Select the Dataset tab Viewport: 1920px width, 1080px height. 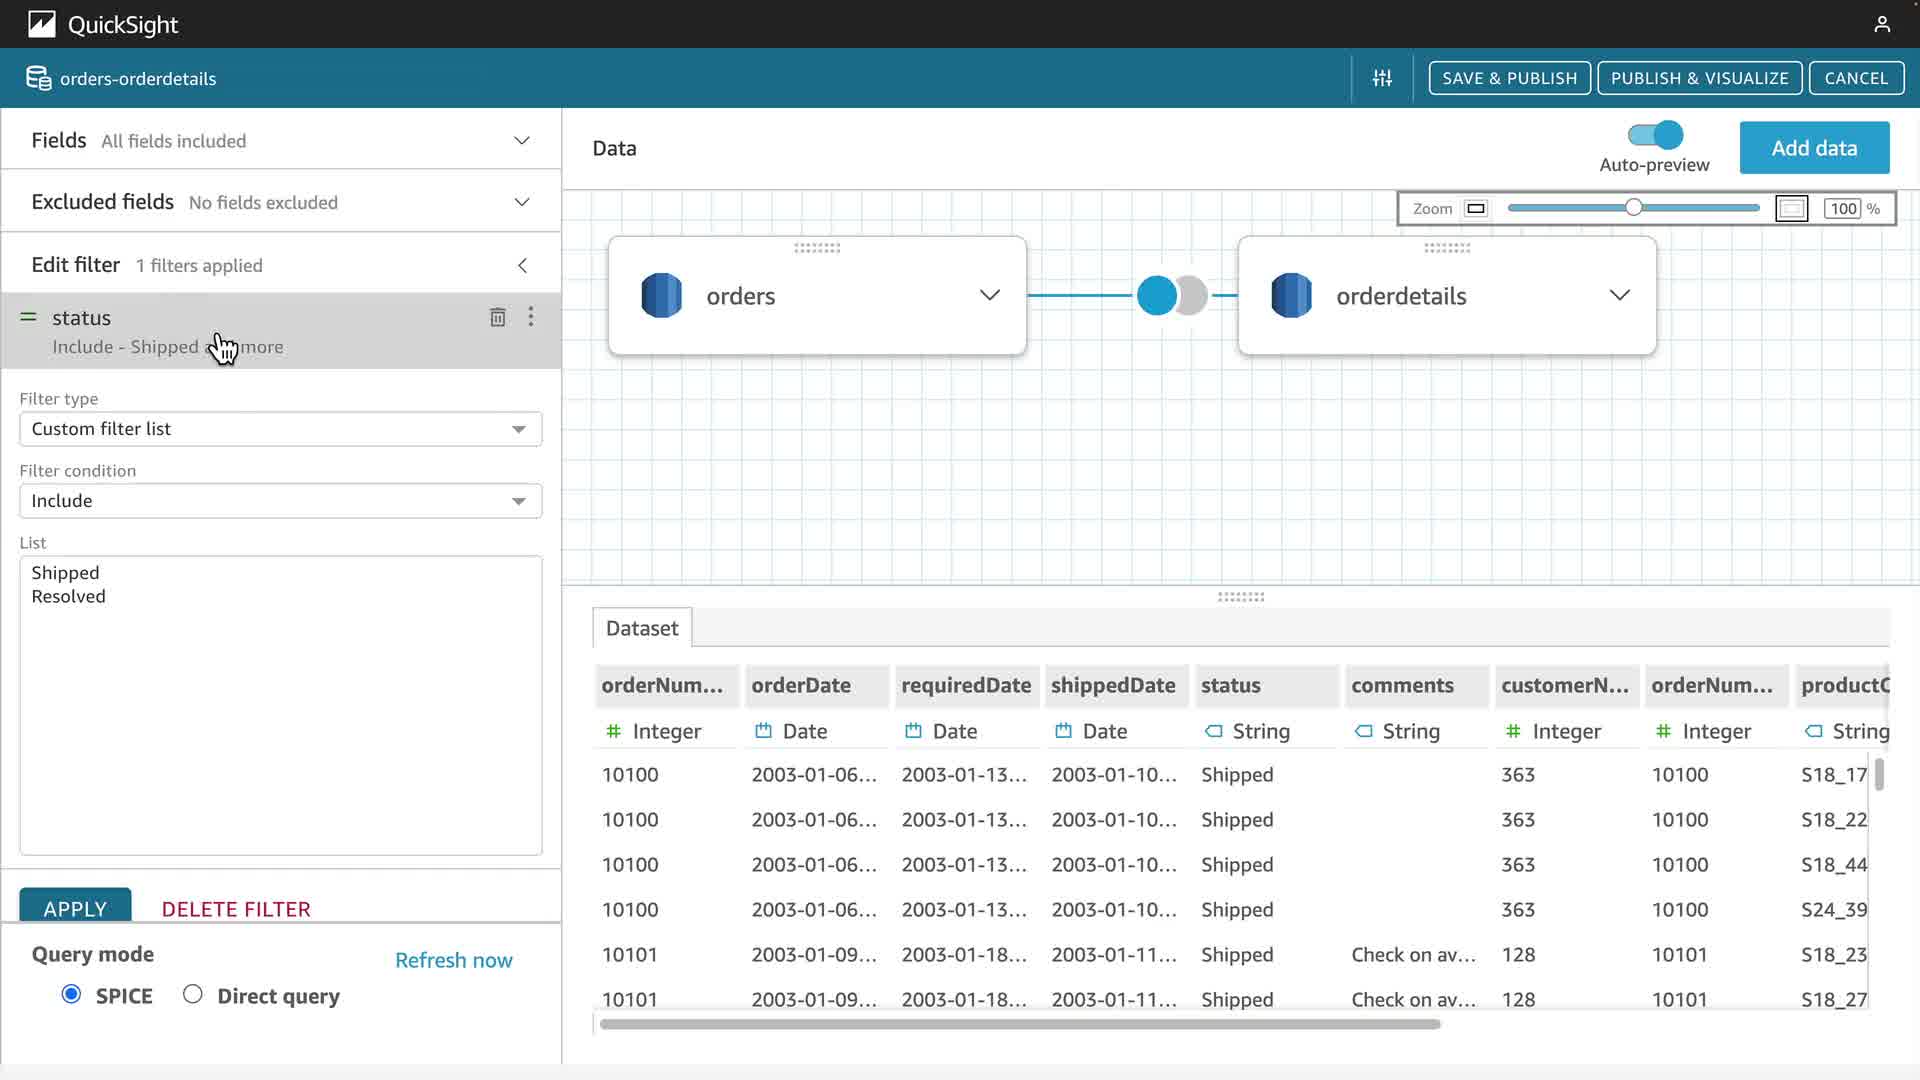click(x=641, y=628)
